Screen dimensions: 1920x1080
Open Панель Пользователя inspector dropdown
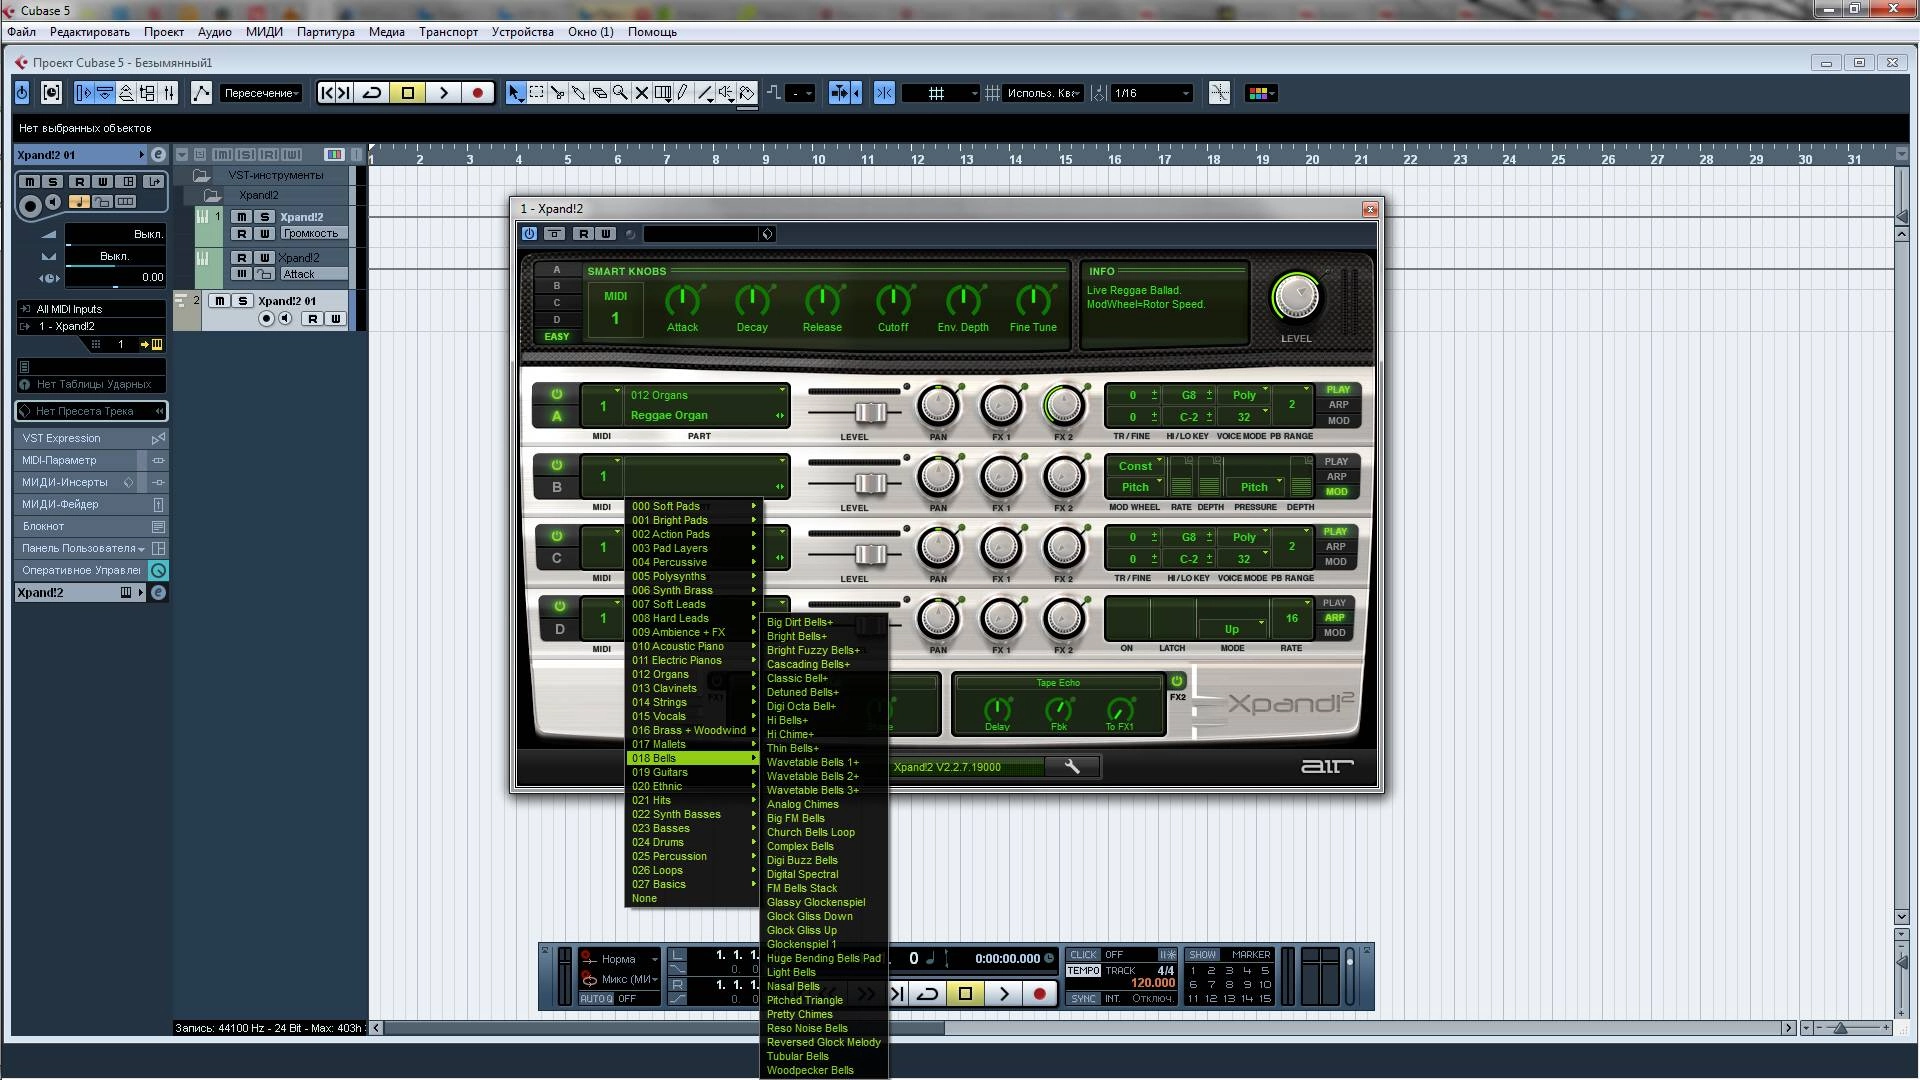83,549
